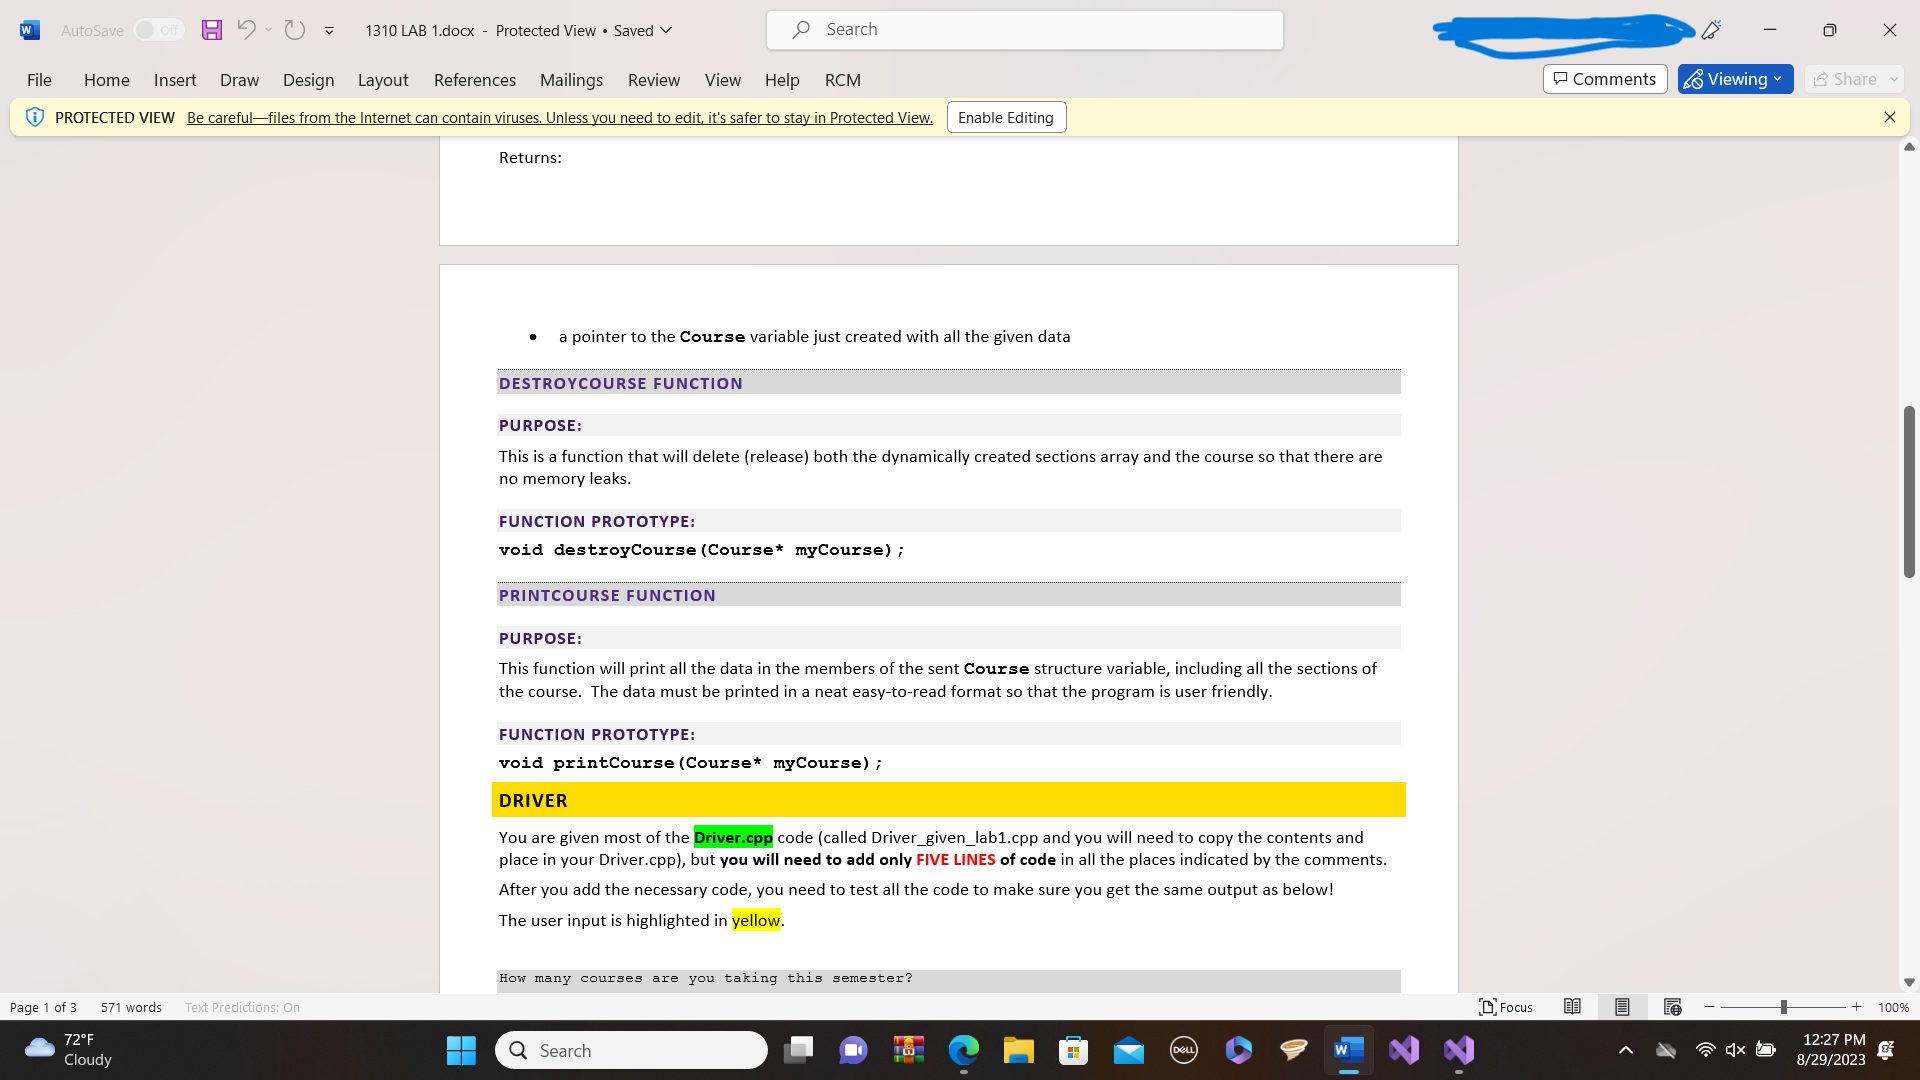Click the Enable Editing button
The width and height of the screenshot is (1920, 1080).
click(x=1005, y=117)
